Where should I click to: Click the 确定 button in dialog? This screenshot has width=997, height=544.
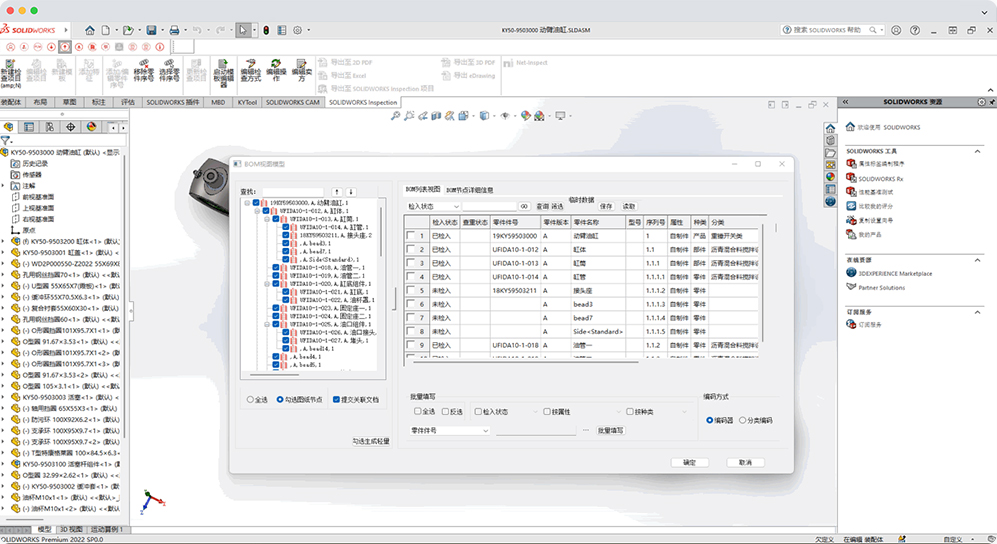(689, 463)
